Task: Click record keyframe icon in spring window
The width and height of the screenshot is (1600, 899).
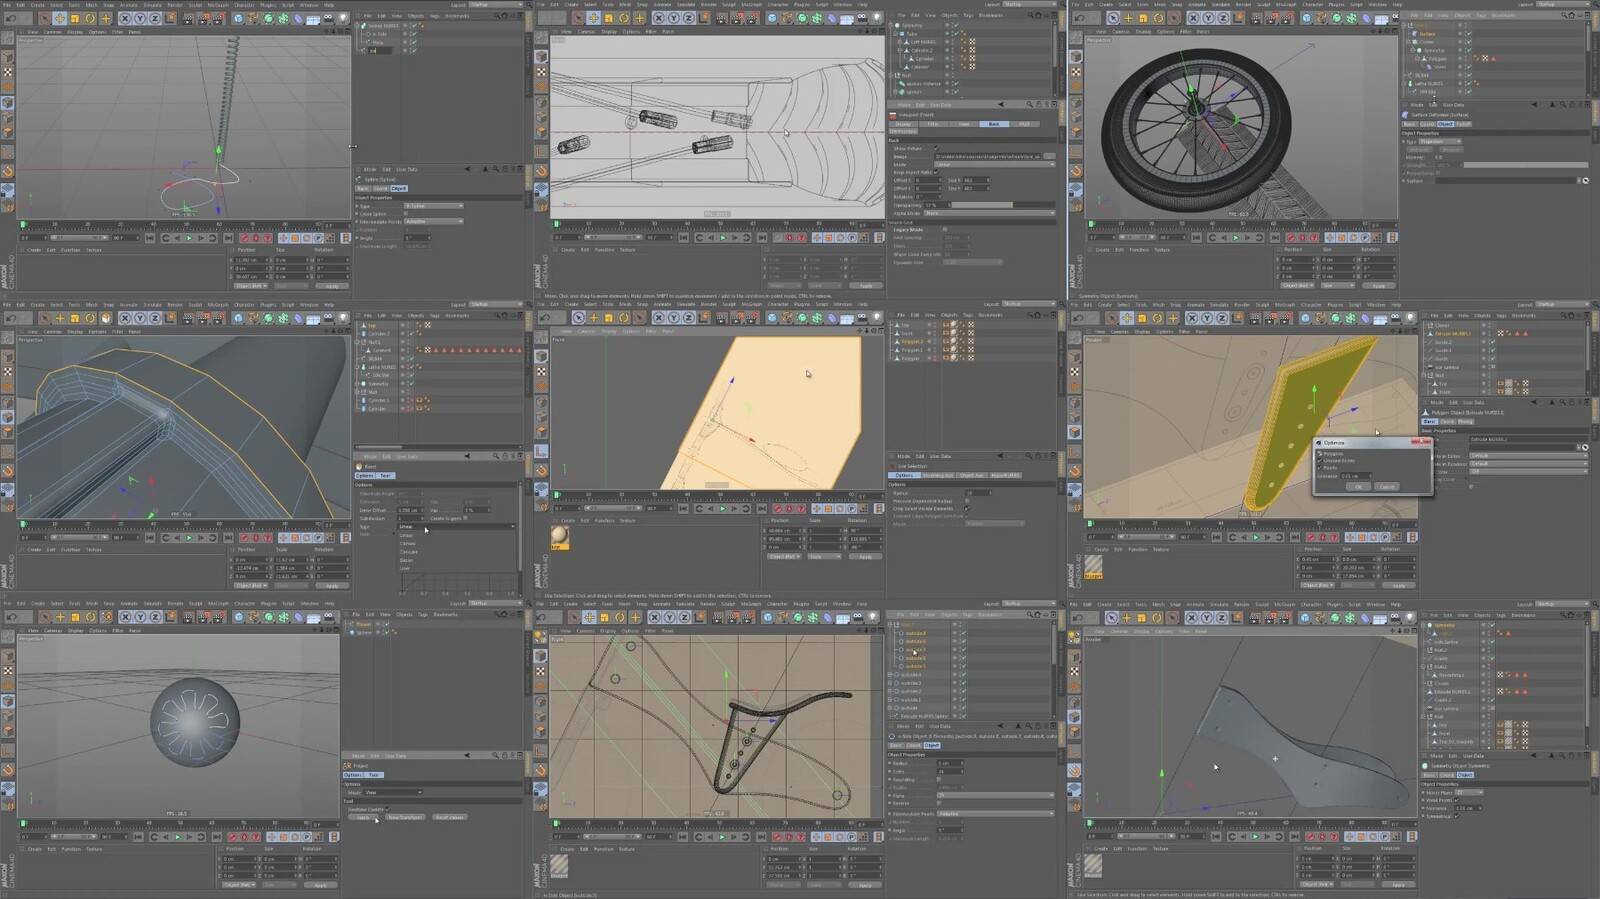Action: (244, 238)
